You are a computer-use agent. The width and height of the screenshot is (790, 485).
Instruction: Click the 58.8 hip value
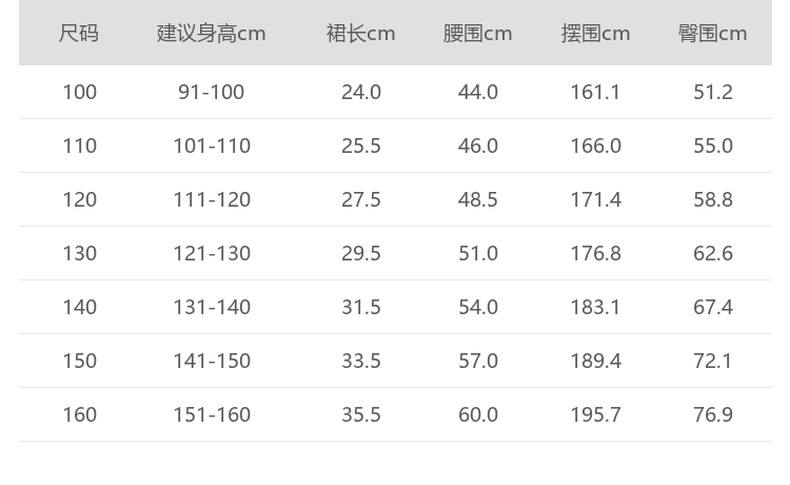tap(713, 200)
